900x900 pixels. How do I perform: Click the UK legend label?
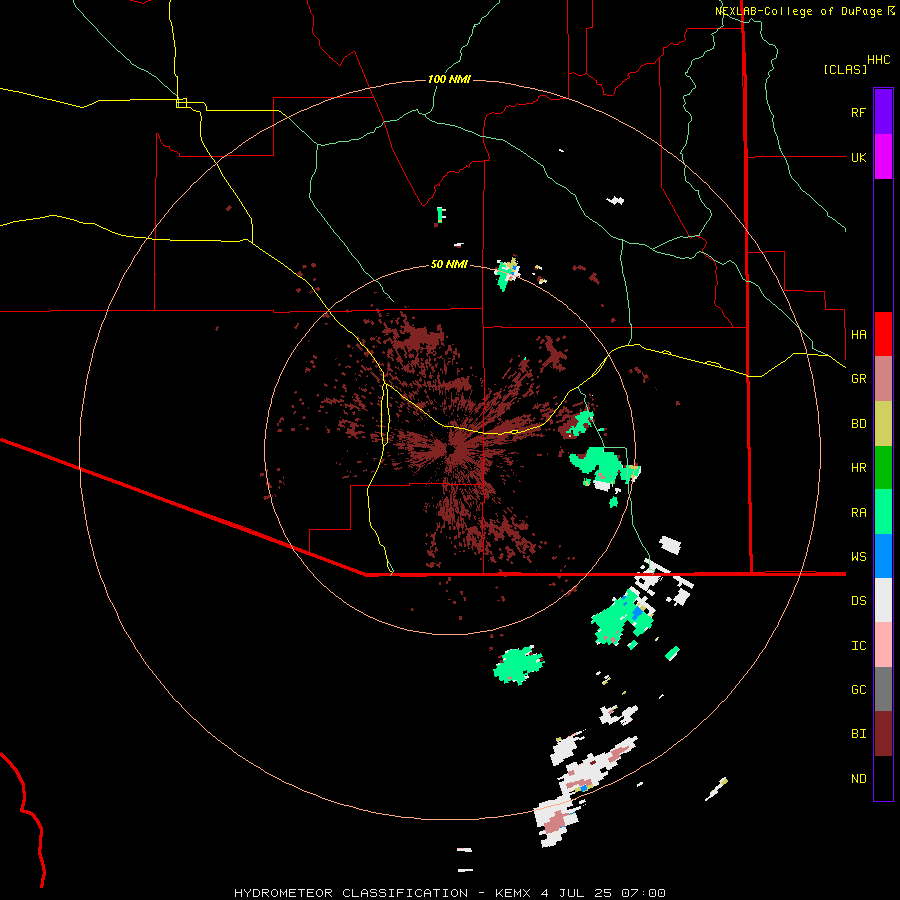(x=858, y=157)
